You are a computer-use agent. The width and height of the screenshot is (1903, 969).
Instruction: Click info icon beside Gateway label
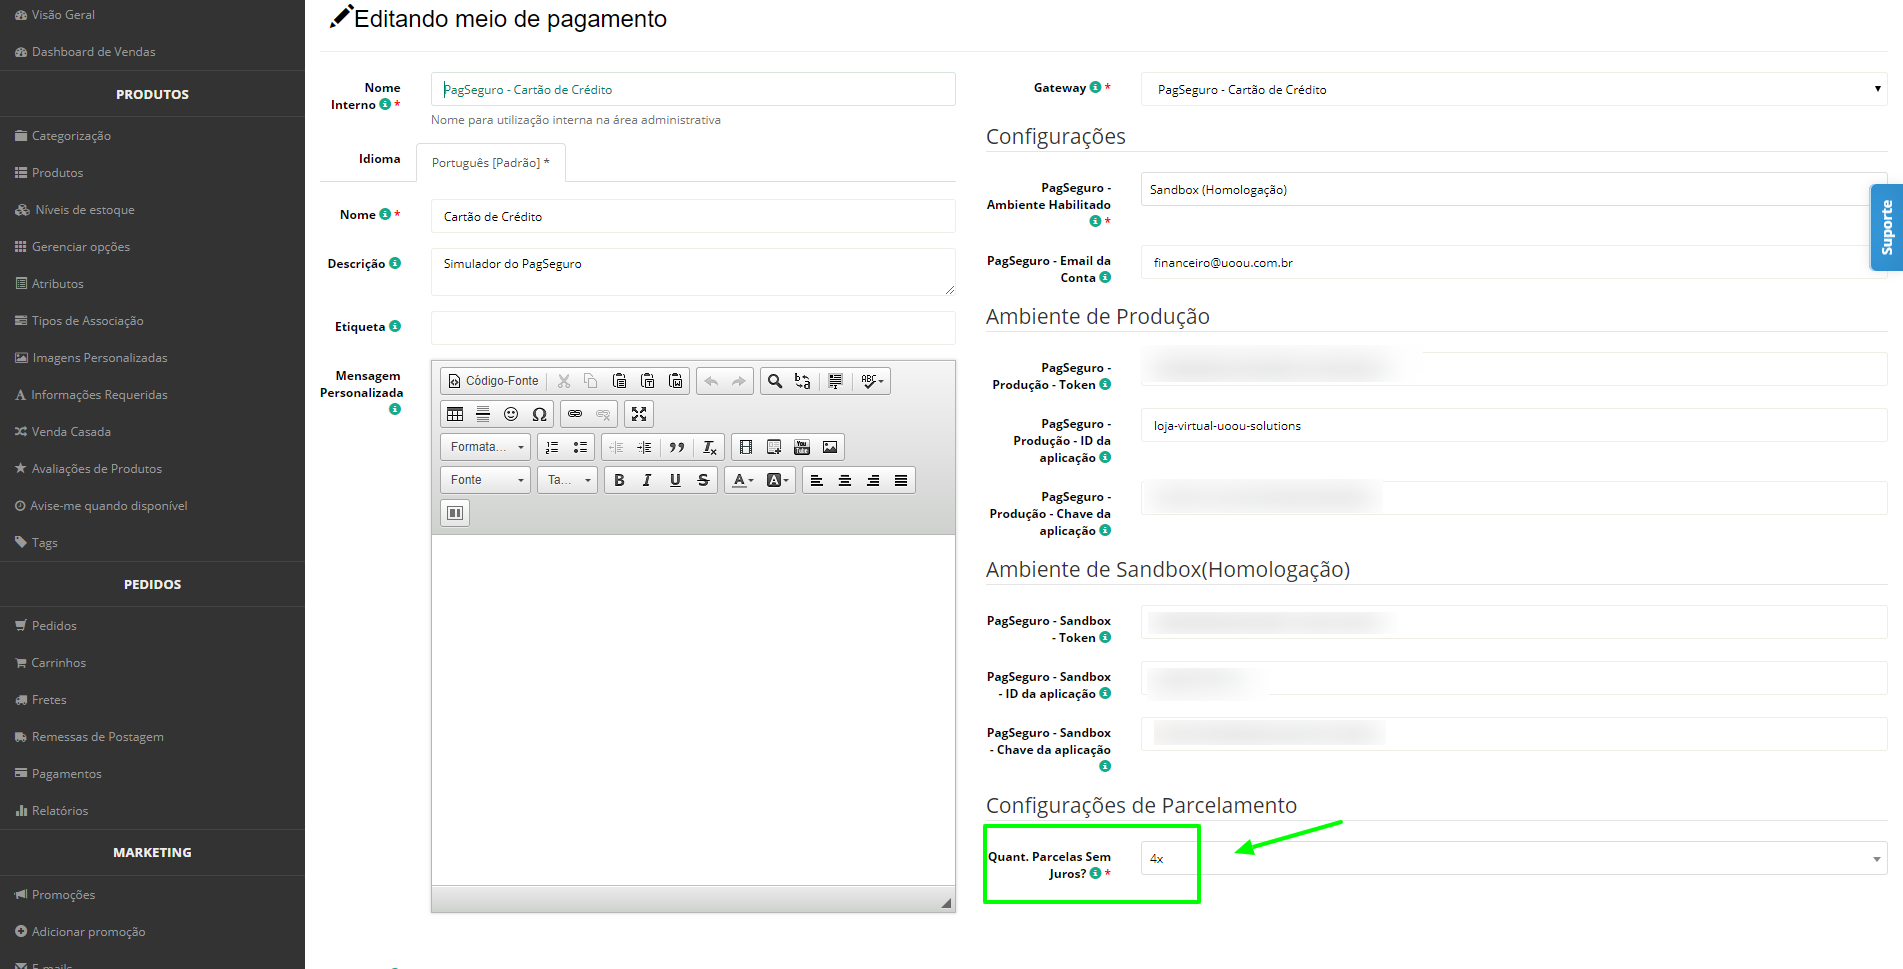(x=1095, y=87)
